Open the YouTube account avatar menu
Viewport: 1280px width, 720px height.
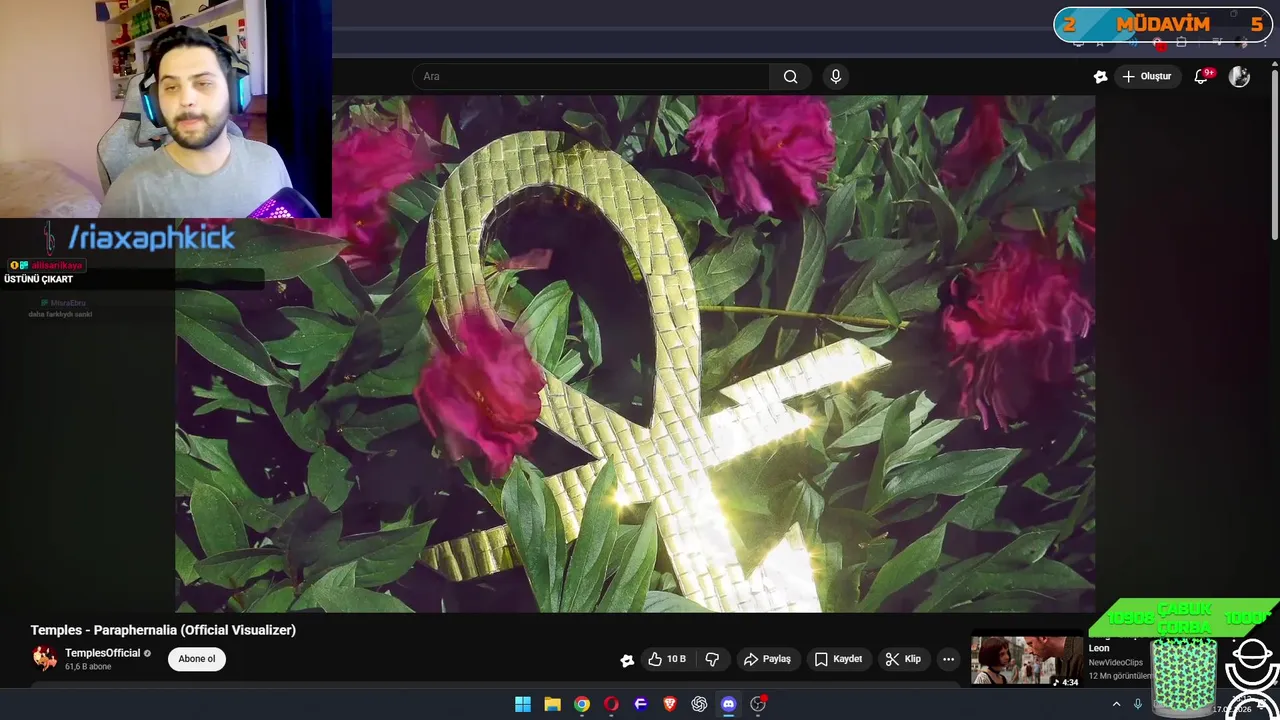1239,77
